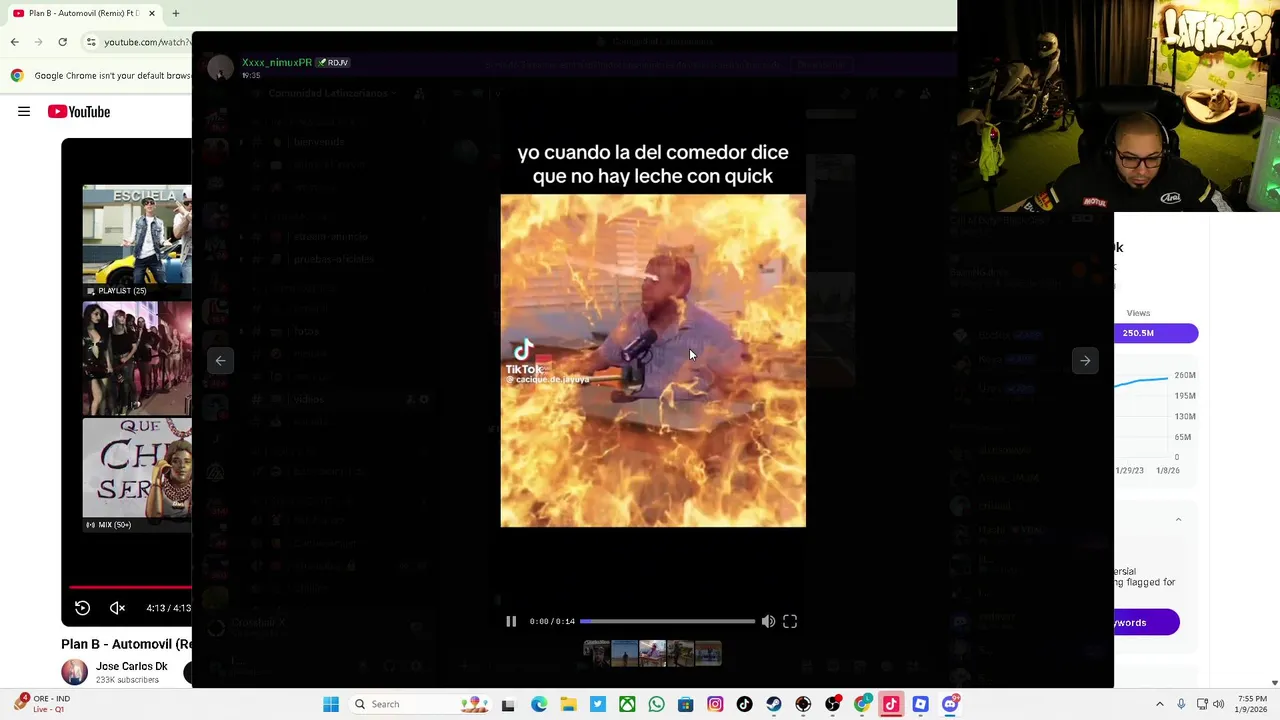Viewport: 1280px width, 720px height.
Task: Enter fullscreen for the media viewer video
Action: [x=790, y=621]
